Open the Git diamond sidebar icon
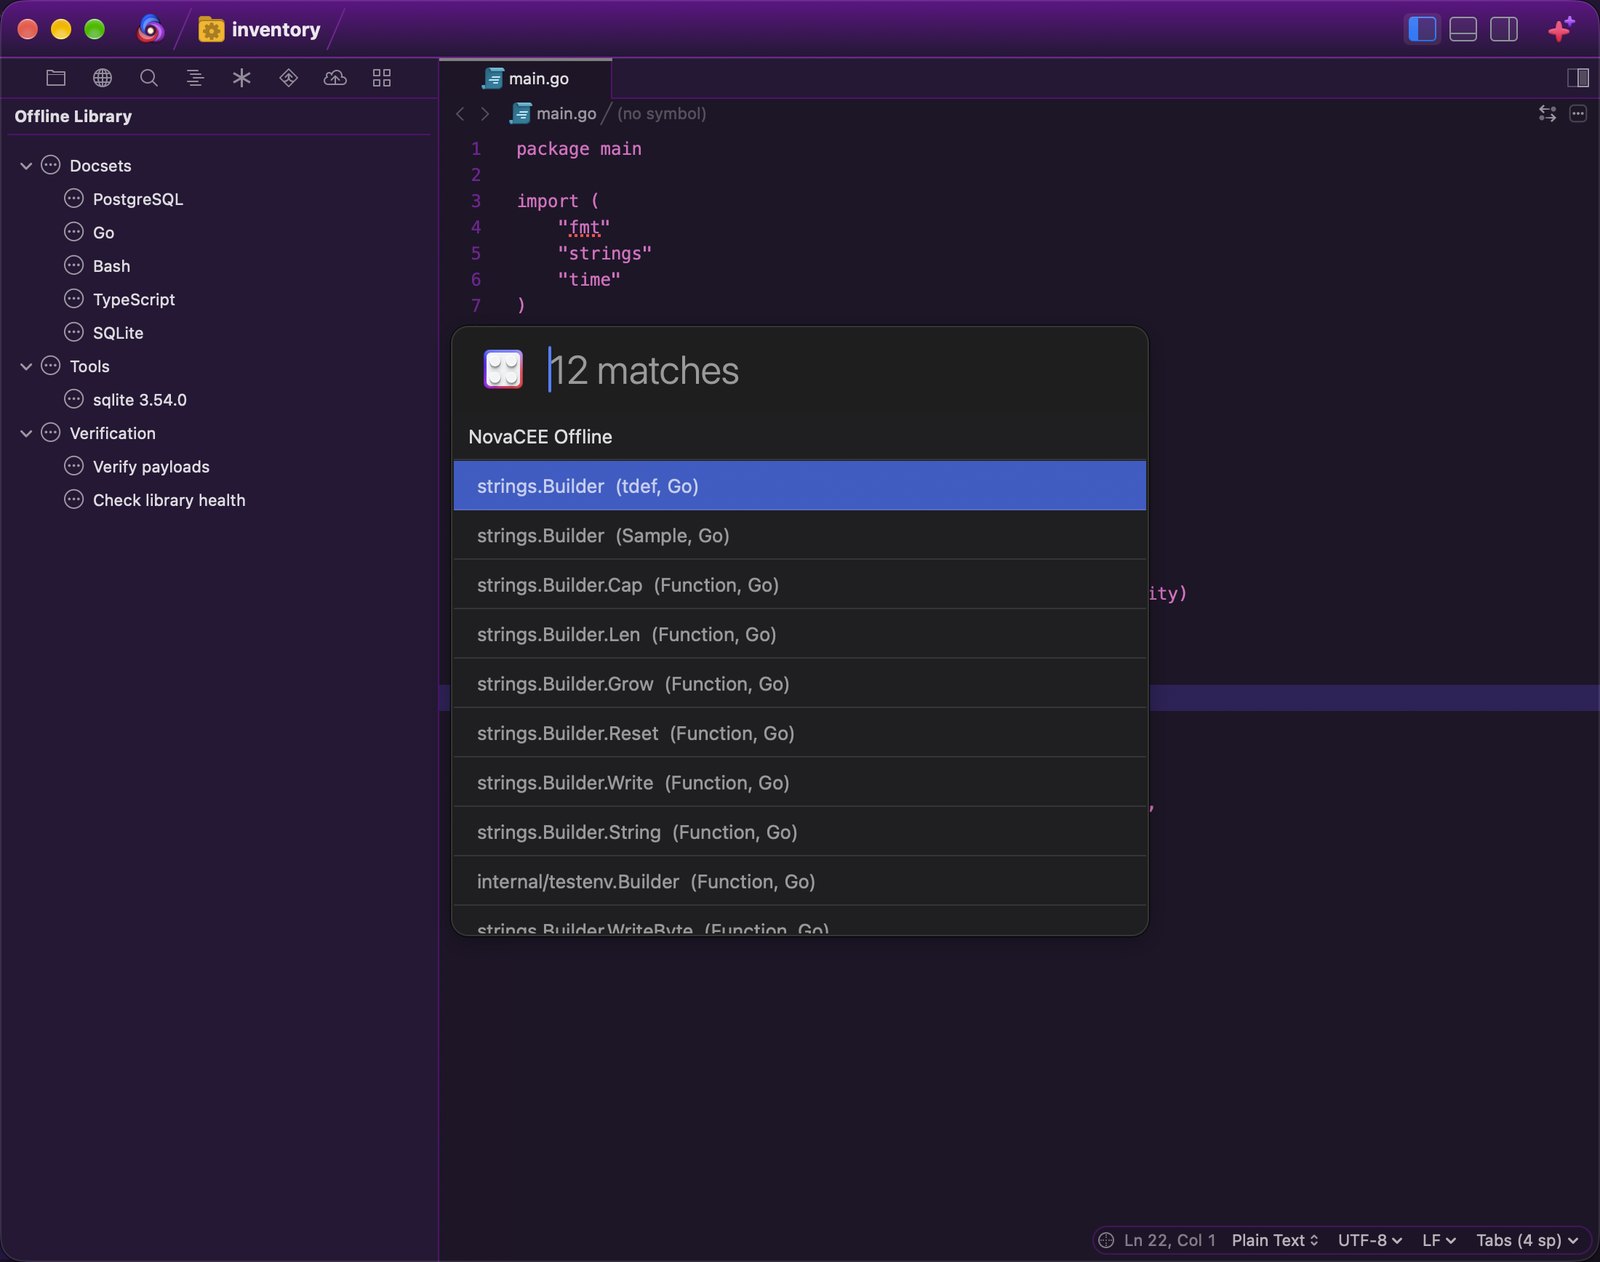Viewport: 1600px width, 1262px height. 289,78
